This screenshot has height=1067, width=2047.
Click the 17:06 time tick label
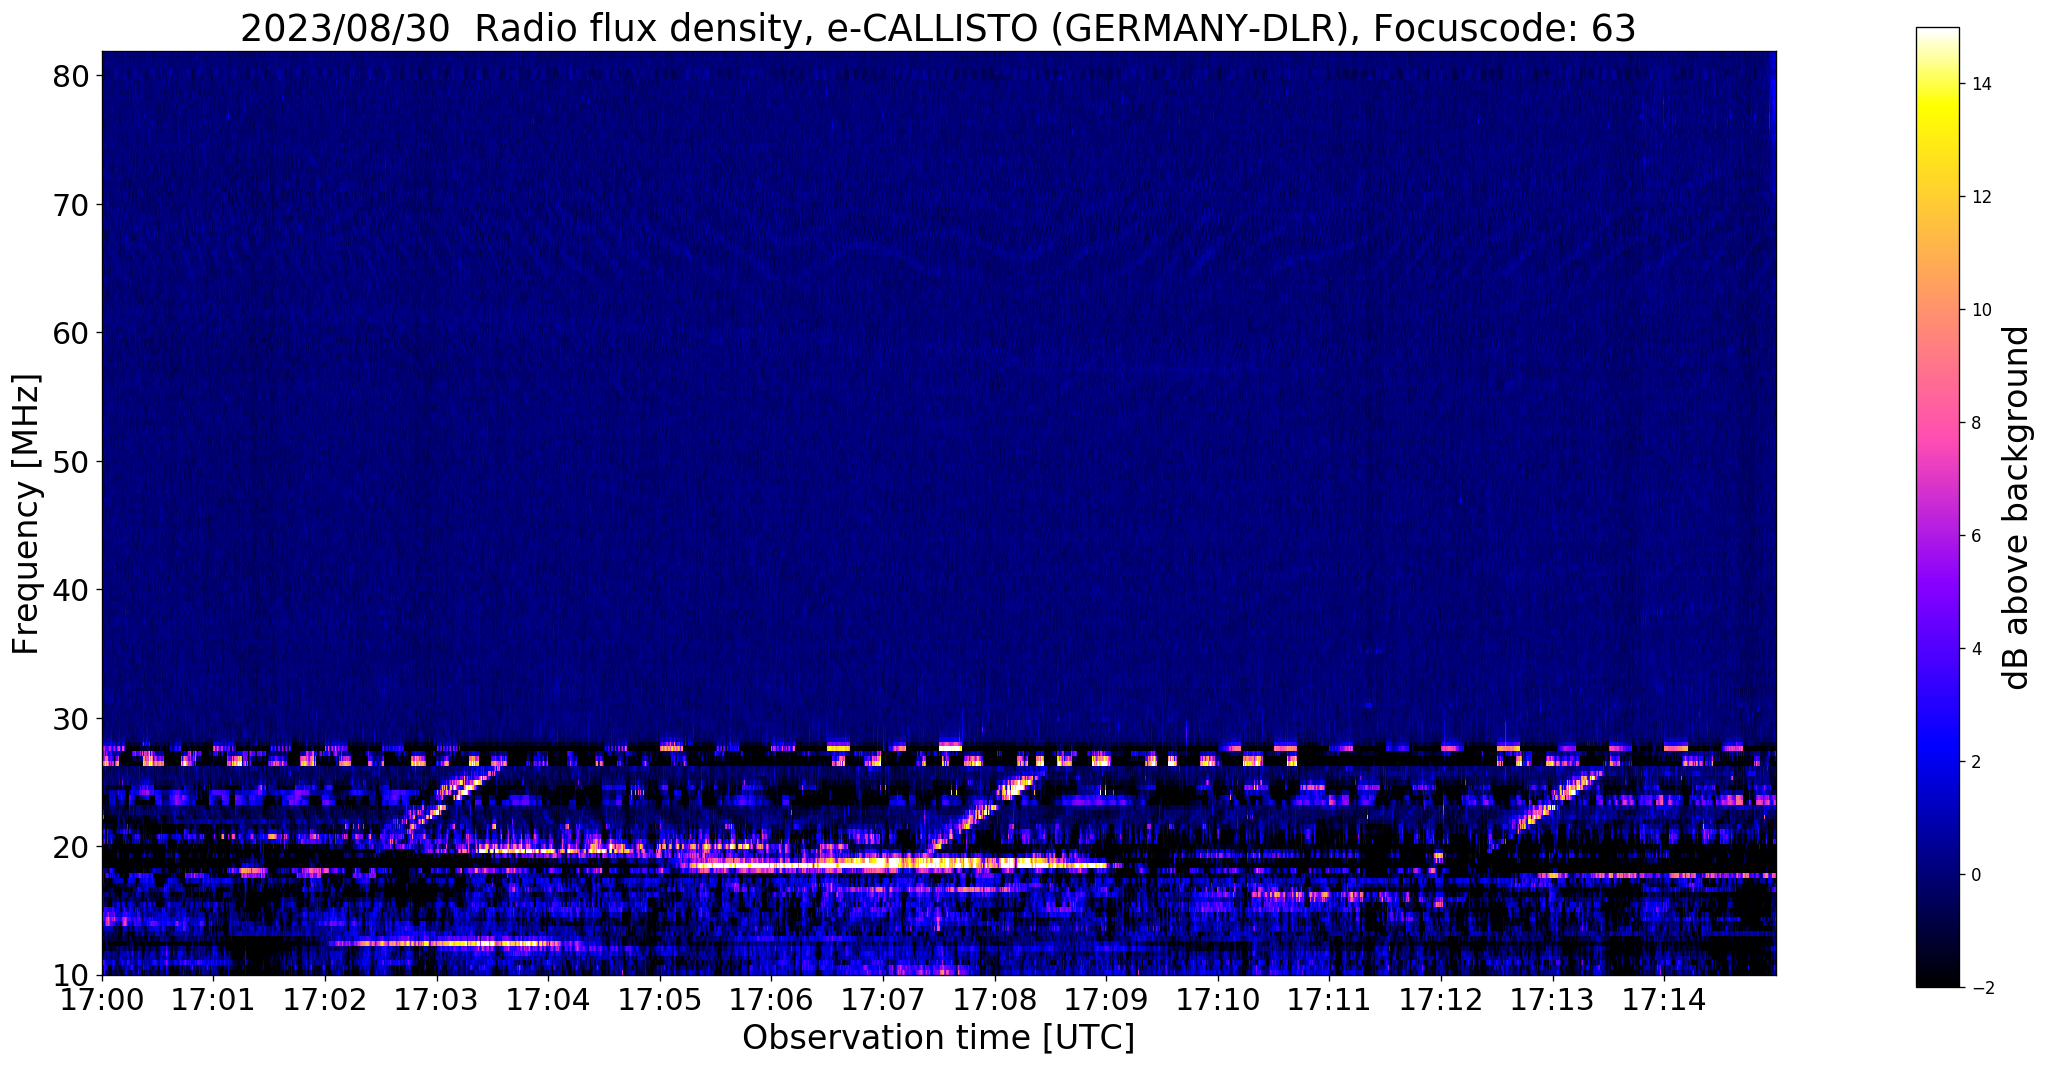(x=771, y=999)
